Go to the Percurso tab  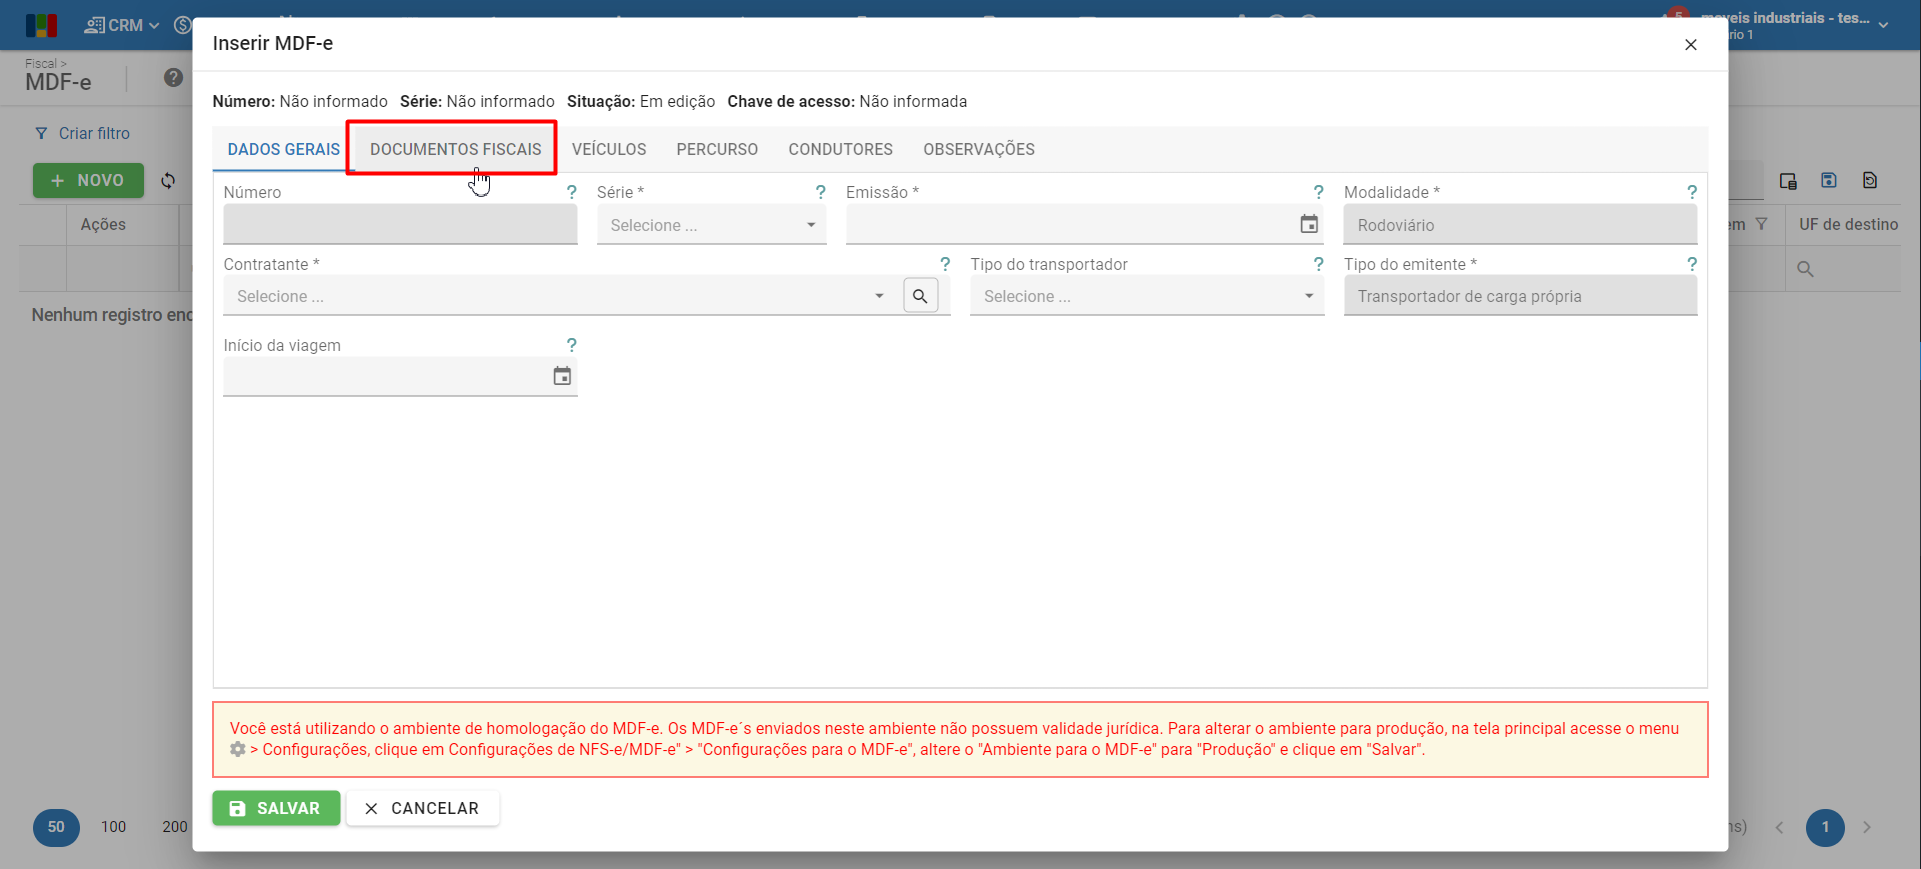717,149
